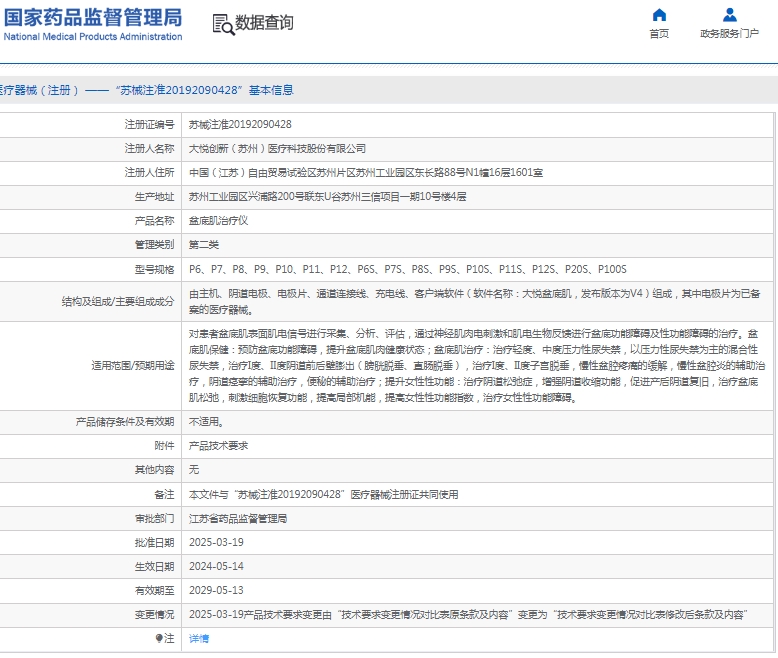Click the 型号规格 model list starting P6
This screenshot has width=778, height=658.
tap(408, 269)
